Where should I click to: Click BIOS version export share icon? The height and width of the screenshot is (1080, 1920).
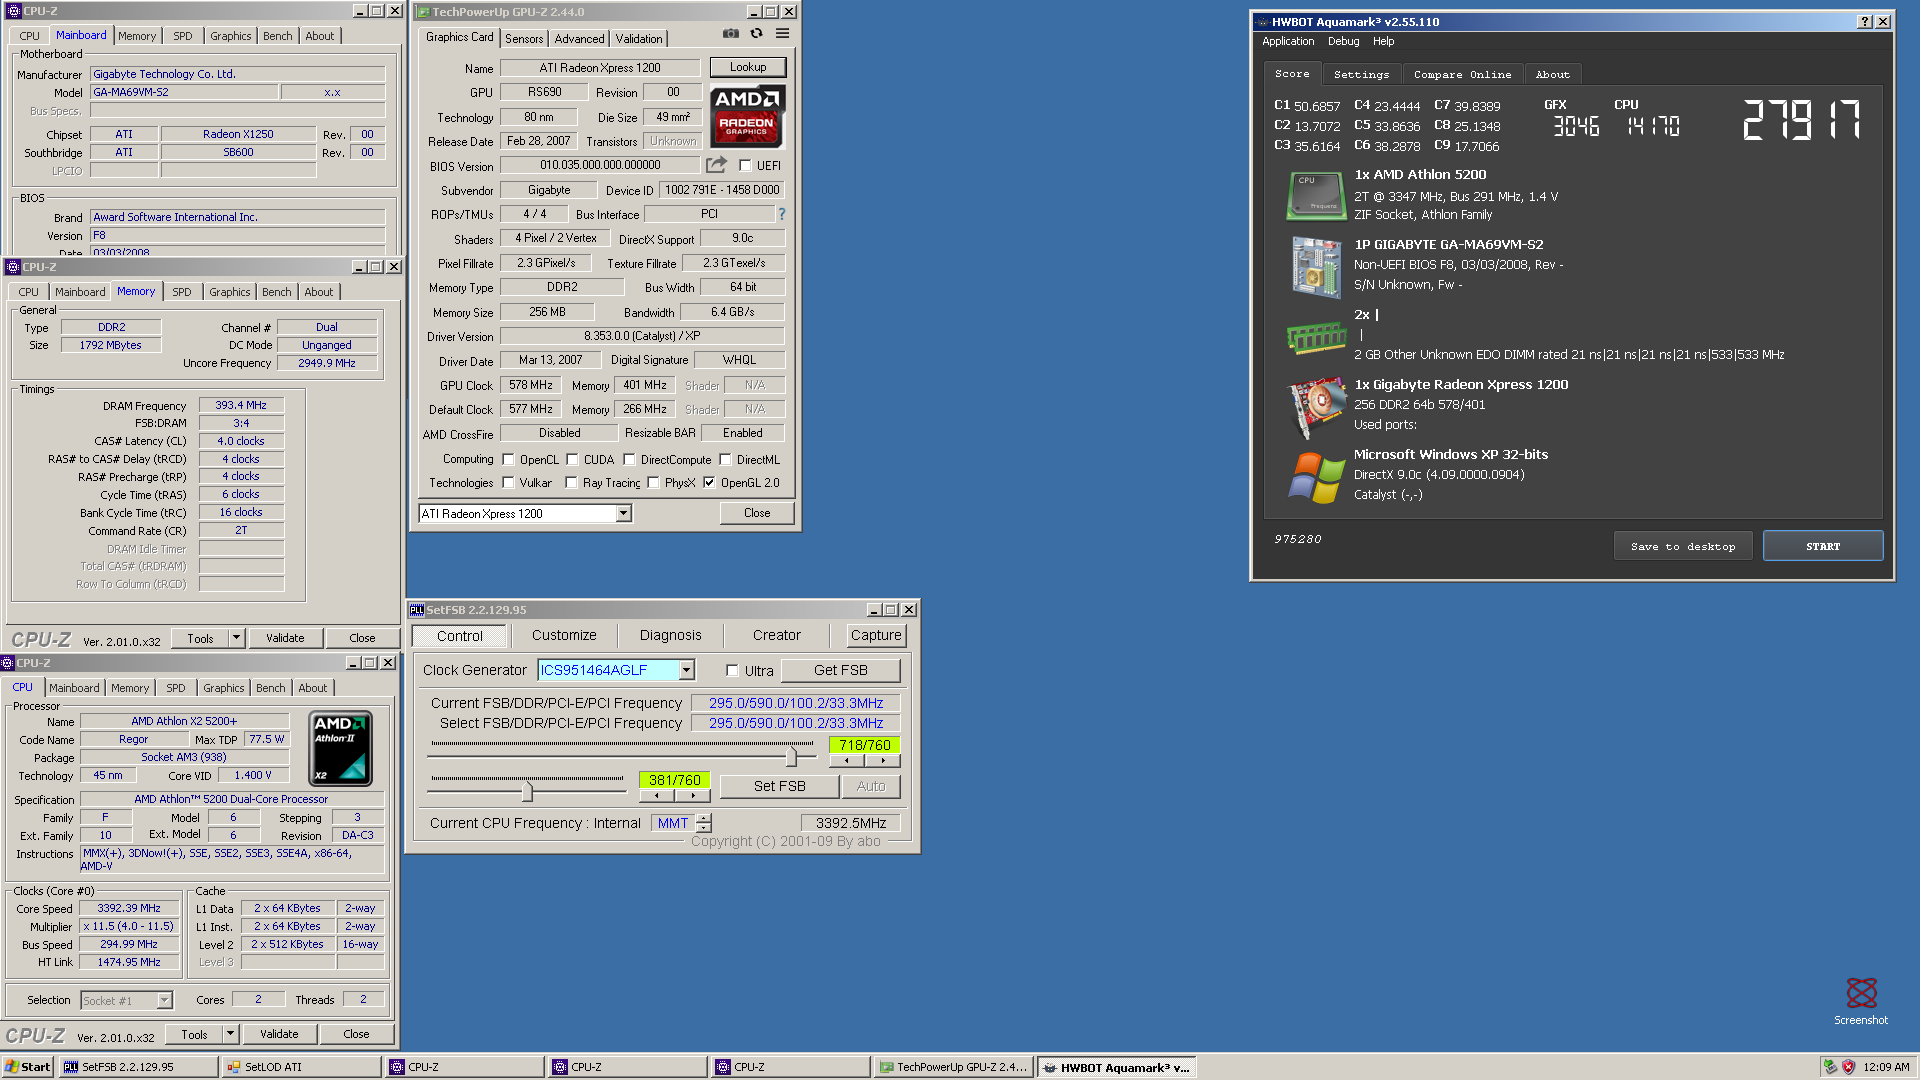click(x=716, y=165)
